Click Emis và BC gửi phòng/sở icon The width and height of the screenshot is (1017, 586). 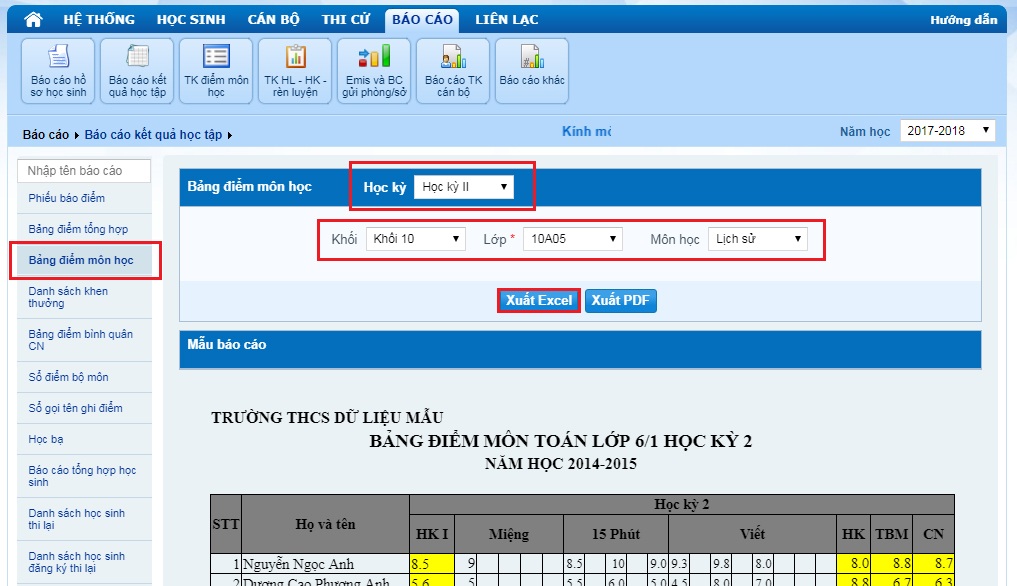tap(374, 71)
